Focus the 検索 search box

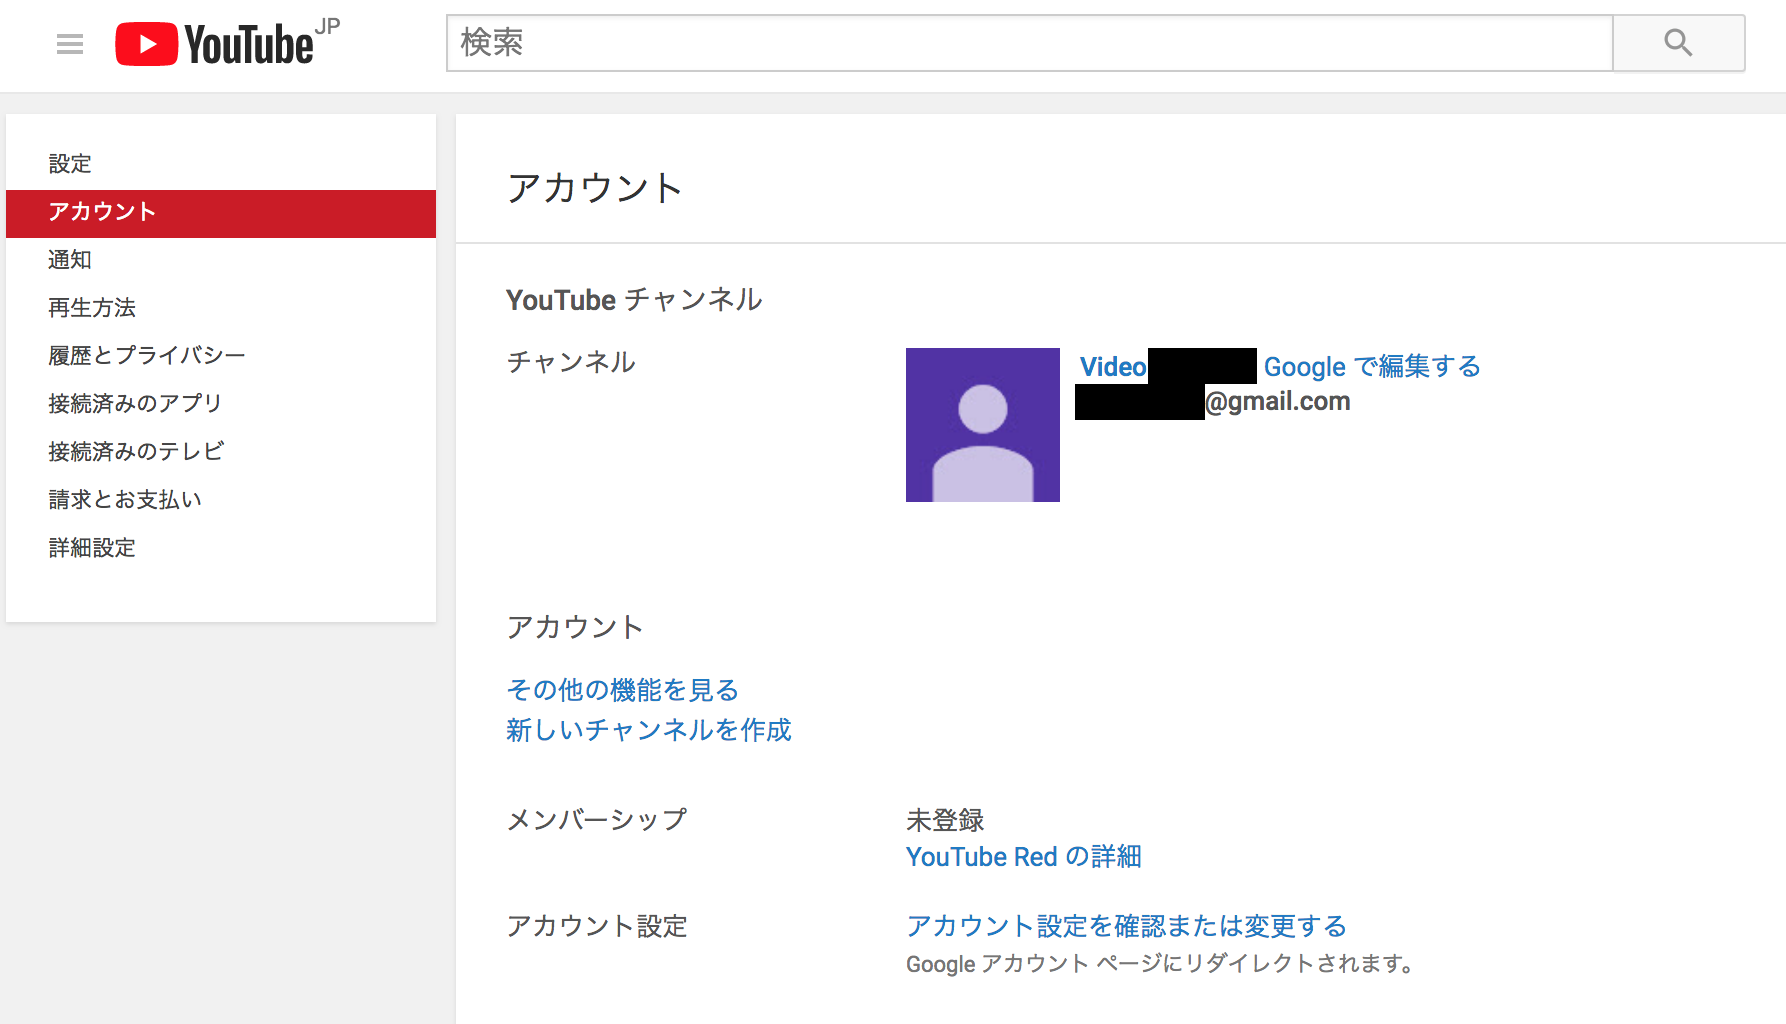pos(1029,43)
